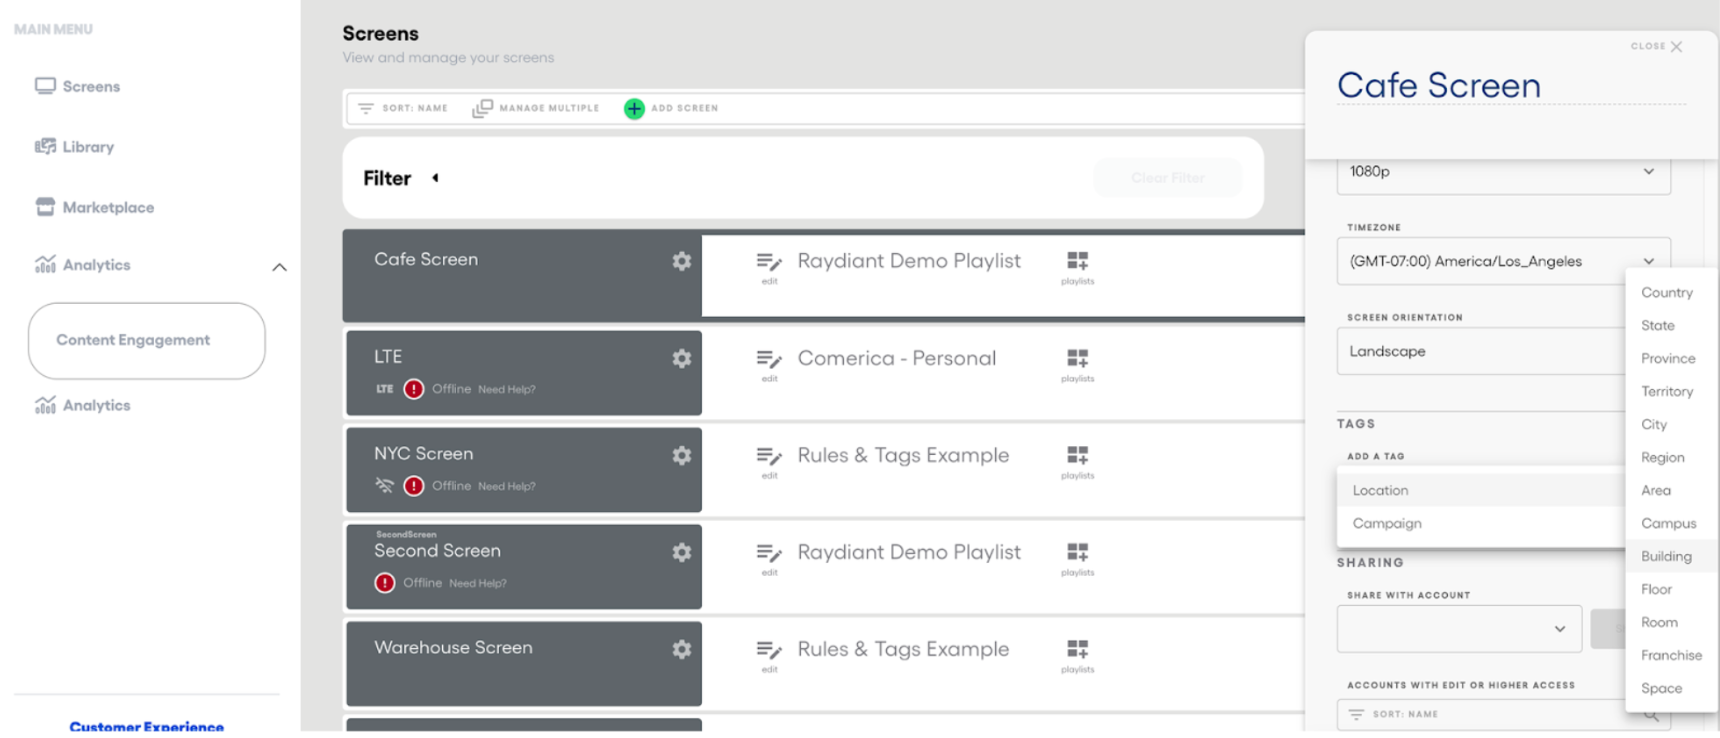Open Share With Account dropdown
Image resolution: width=1720 pixels, height=738 pixels.
(1459, 628)
